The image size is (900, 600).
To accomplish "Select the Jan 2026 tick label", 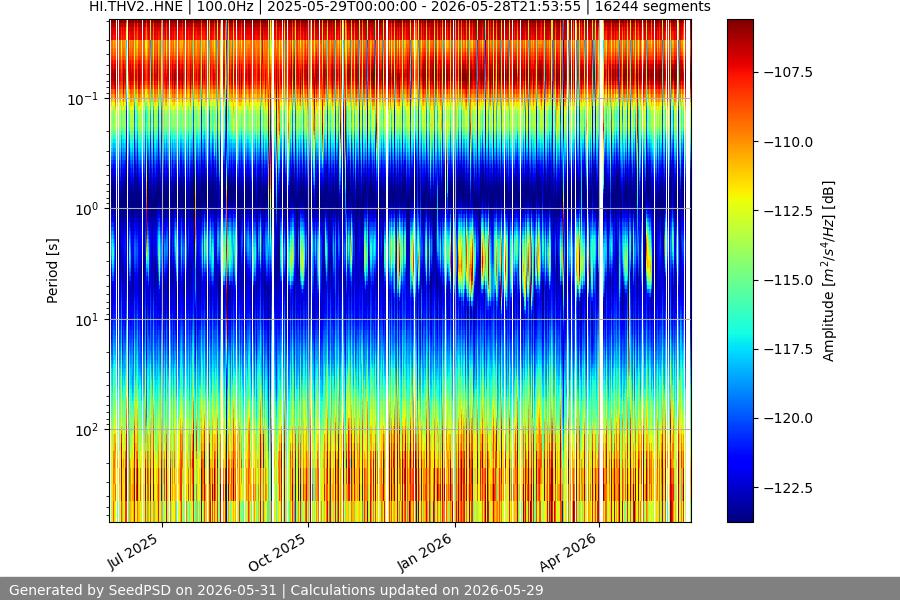I will 425,553.
